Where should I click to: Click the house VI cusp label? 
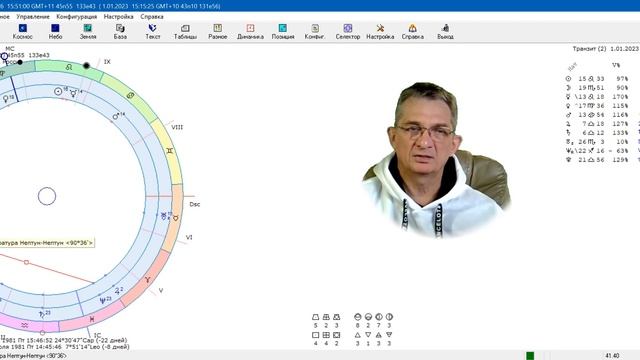click(x=189, y=237)
